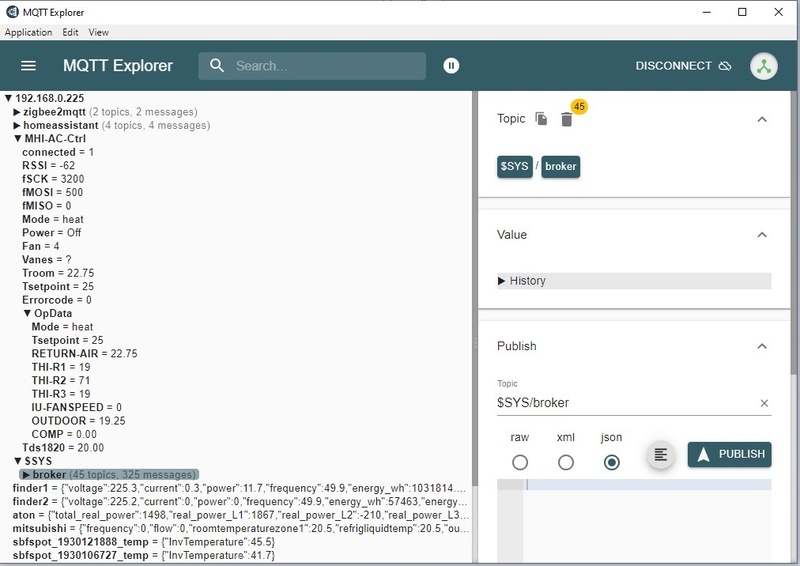This screenshot has height=566, width=800.
Task: Click the broker topic breadcrumb chip
Action: click(560, 166)
